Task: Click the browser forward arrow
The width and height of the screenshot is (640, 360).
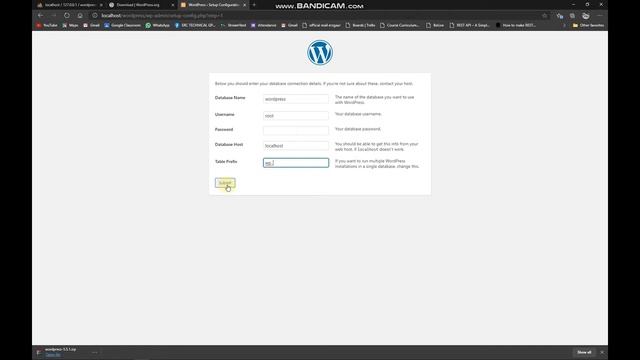Action: click(53, 16)
